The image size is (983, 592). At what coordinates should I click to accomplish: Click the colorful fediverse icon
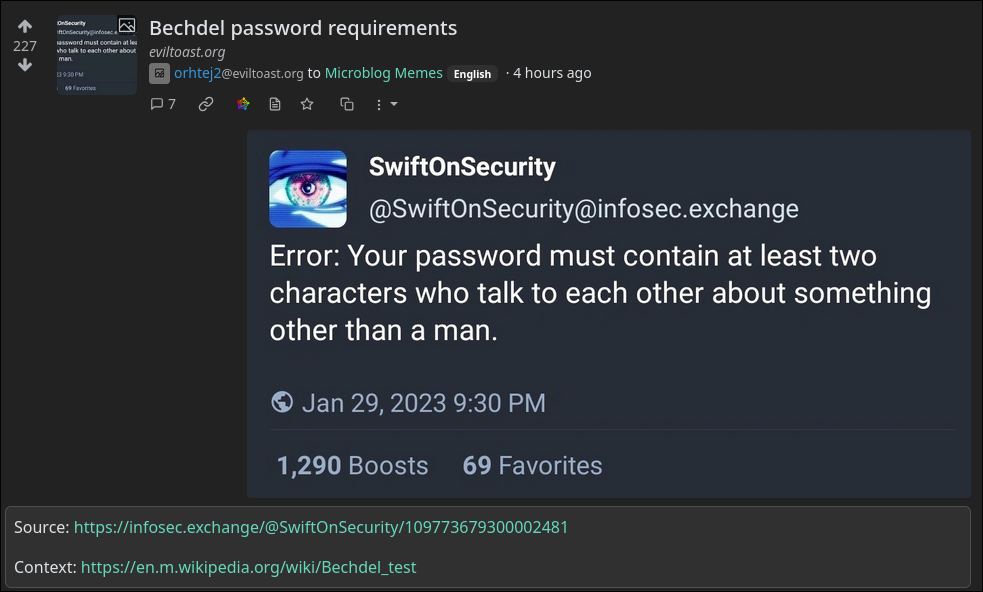[243, 104]
